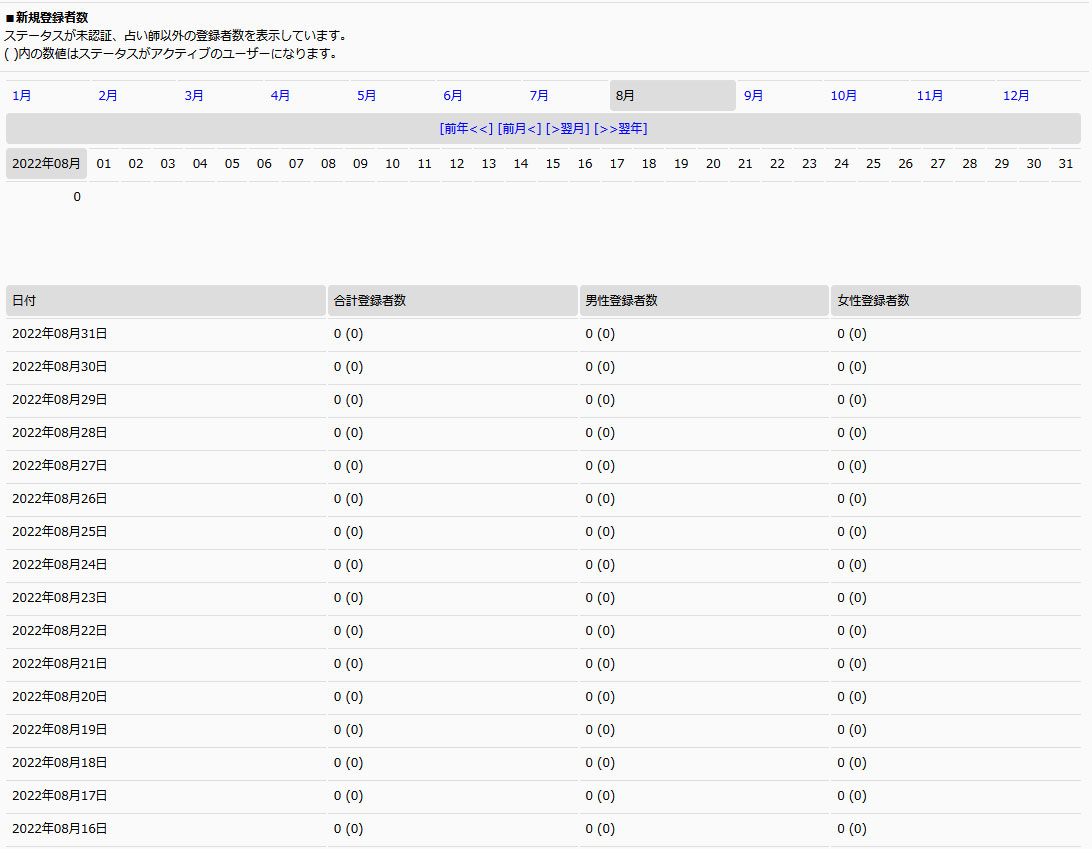Navigate to previous month via 前月< link
This screenshot has width=1092, height=849.
click(x=519, y=129)
